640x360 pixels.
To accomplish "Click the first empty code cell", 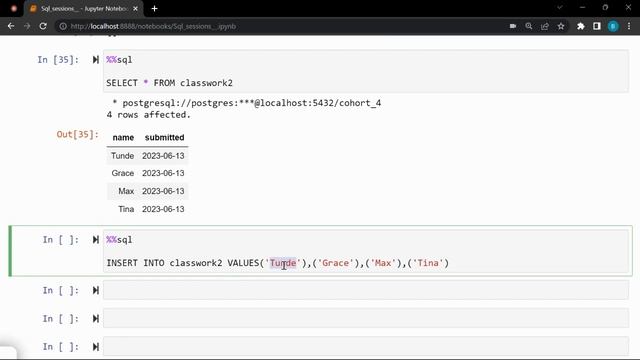I will pos(366,290).
